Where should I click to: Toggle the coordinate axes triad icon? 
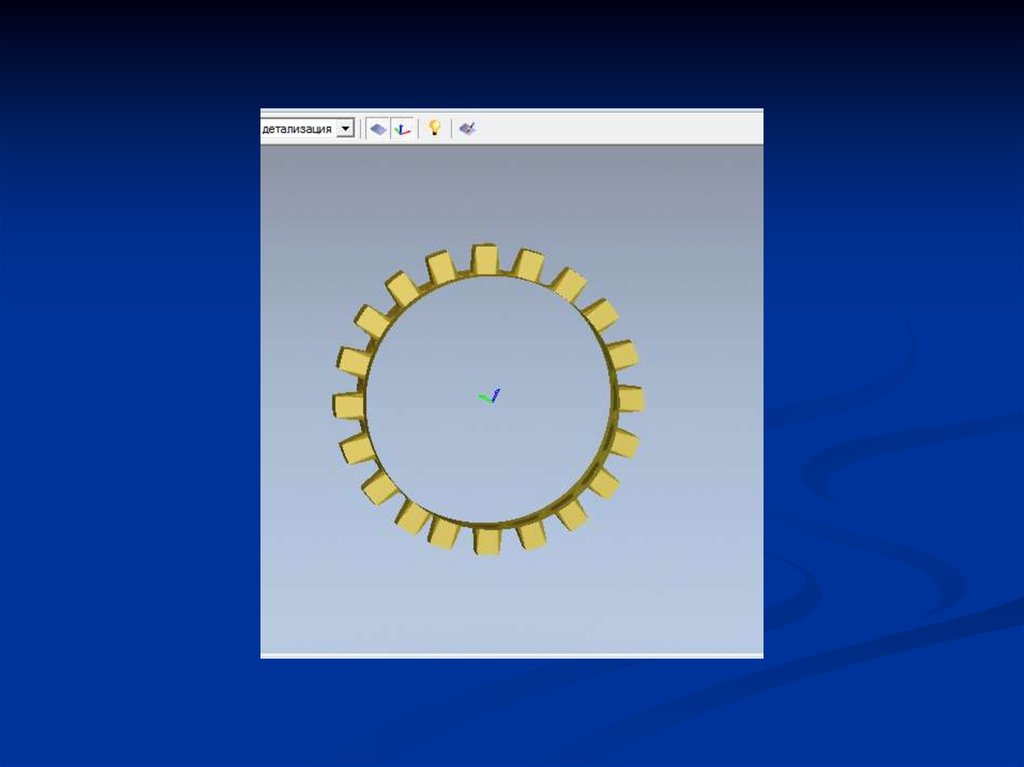click(x=401, y=128)
